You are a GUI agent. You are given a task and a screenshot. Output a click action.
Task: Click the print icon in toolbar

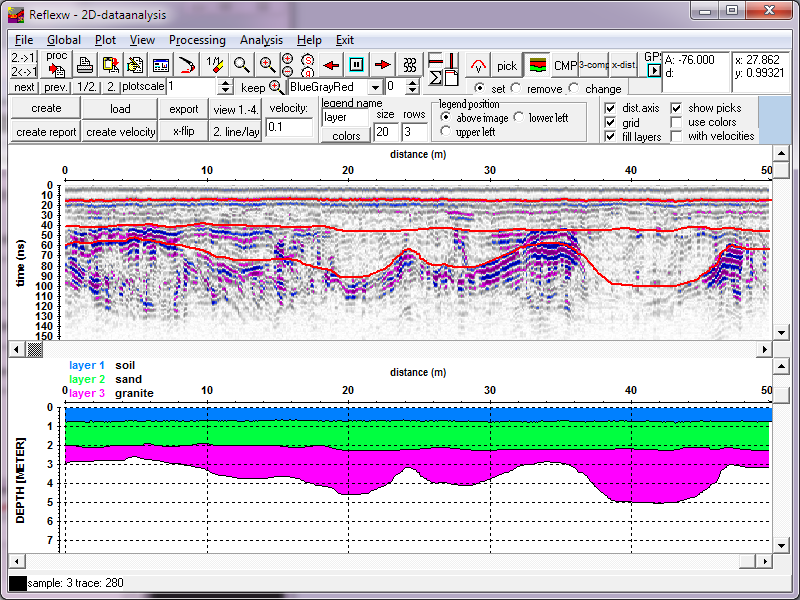pos(86,65)
